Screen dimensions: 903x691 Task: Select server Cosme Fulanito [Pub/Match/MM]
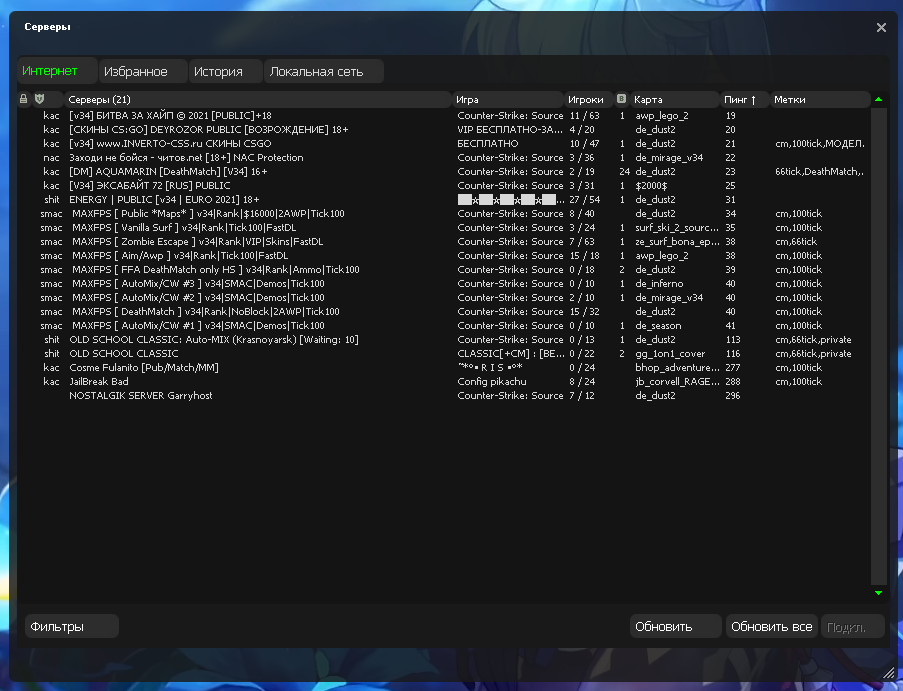(x=443, y=367)
